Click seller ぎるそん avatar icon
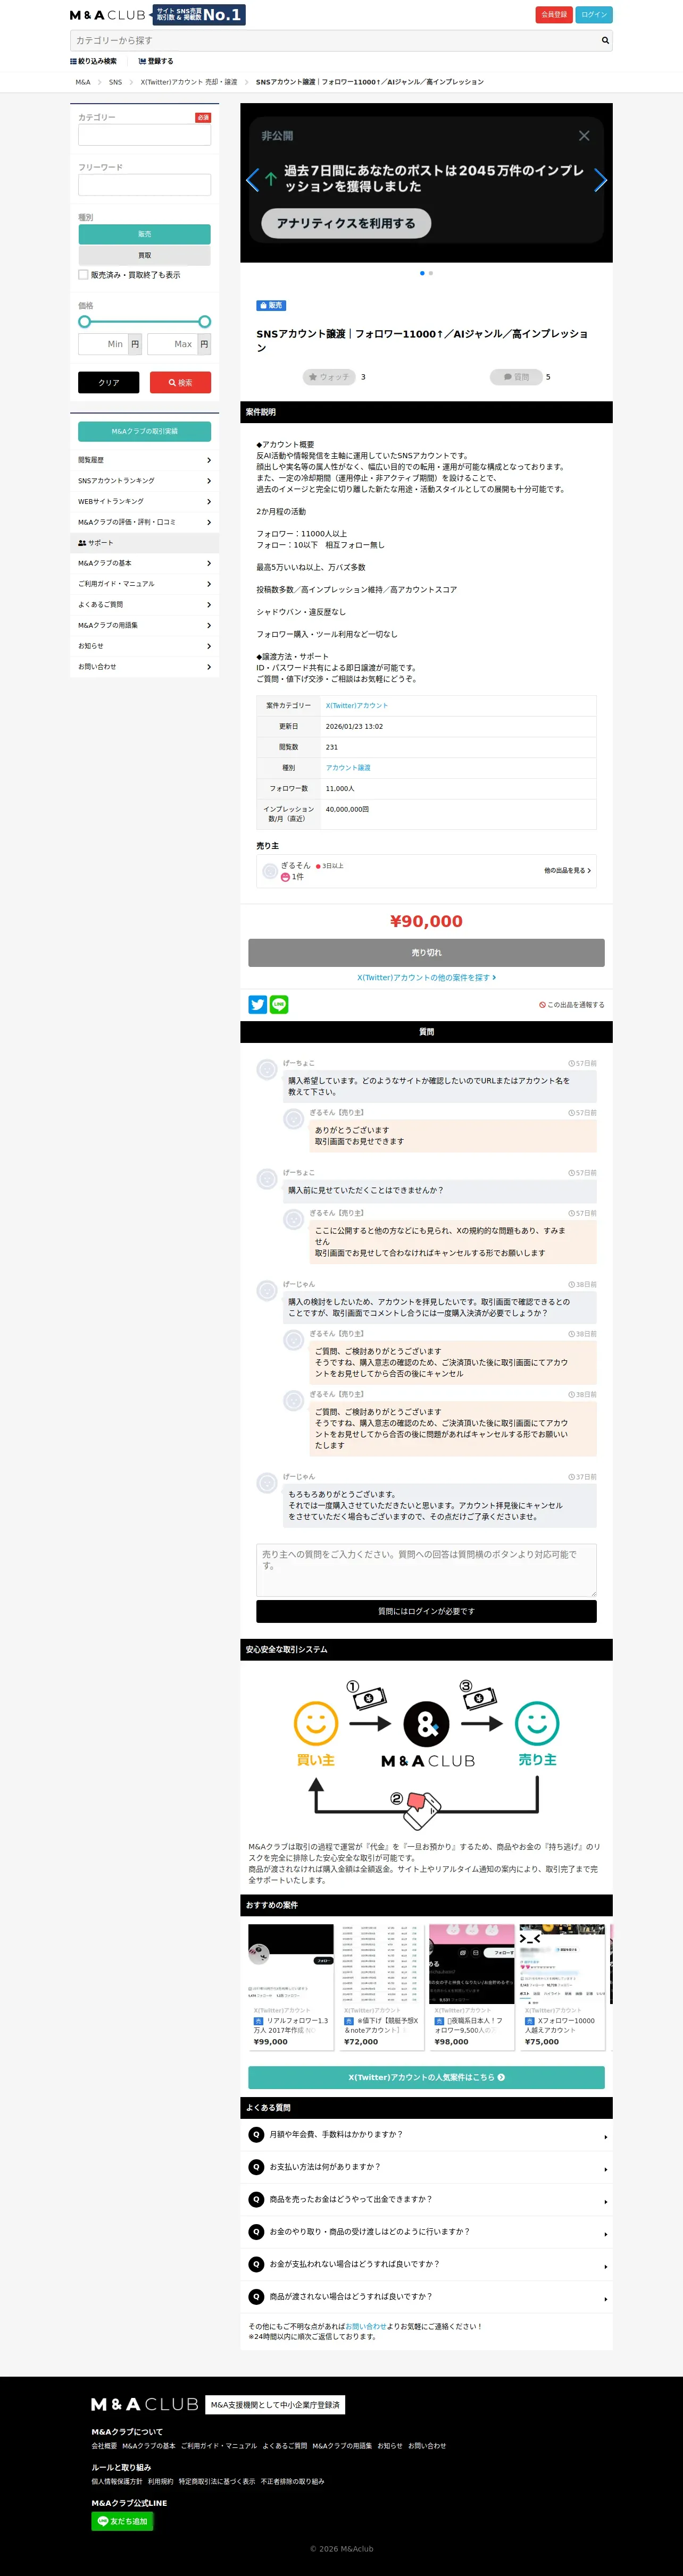 pos(269,871)
